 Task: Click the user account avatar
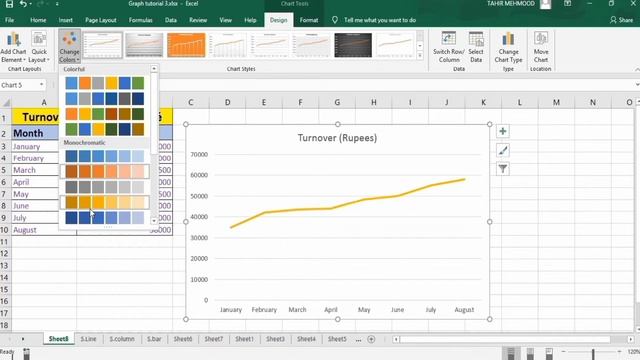[545, 4]
